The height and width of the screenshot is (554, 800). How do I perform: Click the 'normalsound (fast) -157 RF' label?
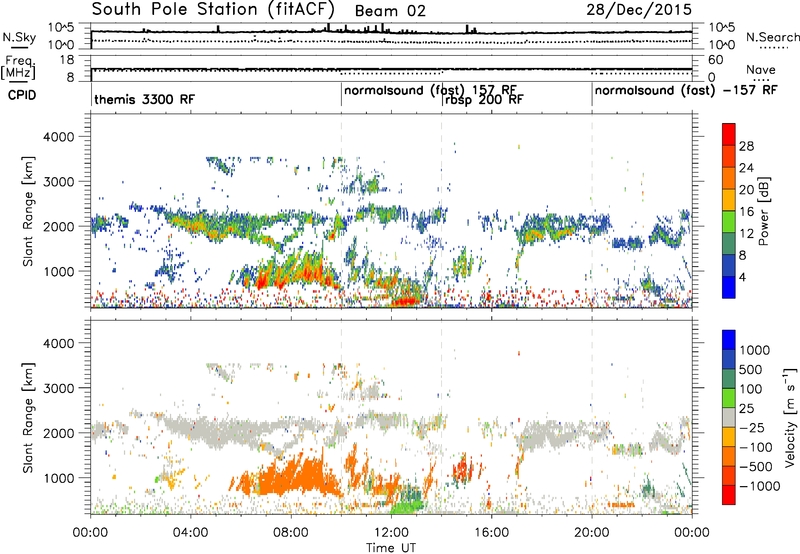click(686, 90)
